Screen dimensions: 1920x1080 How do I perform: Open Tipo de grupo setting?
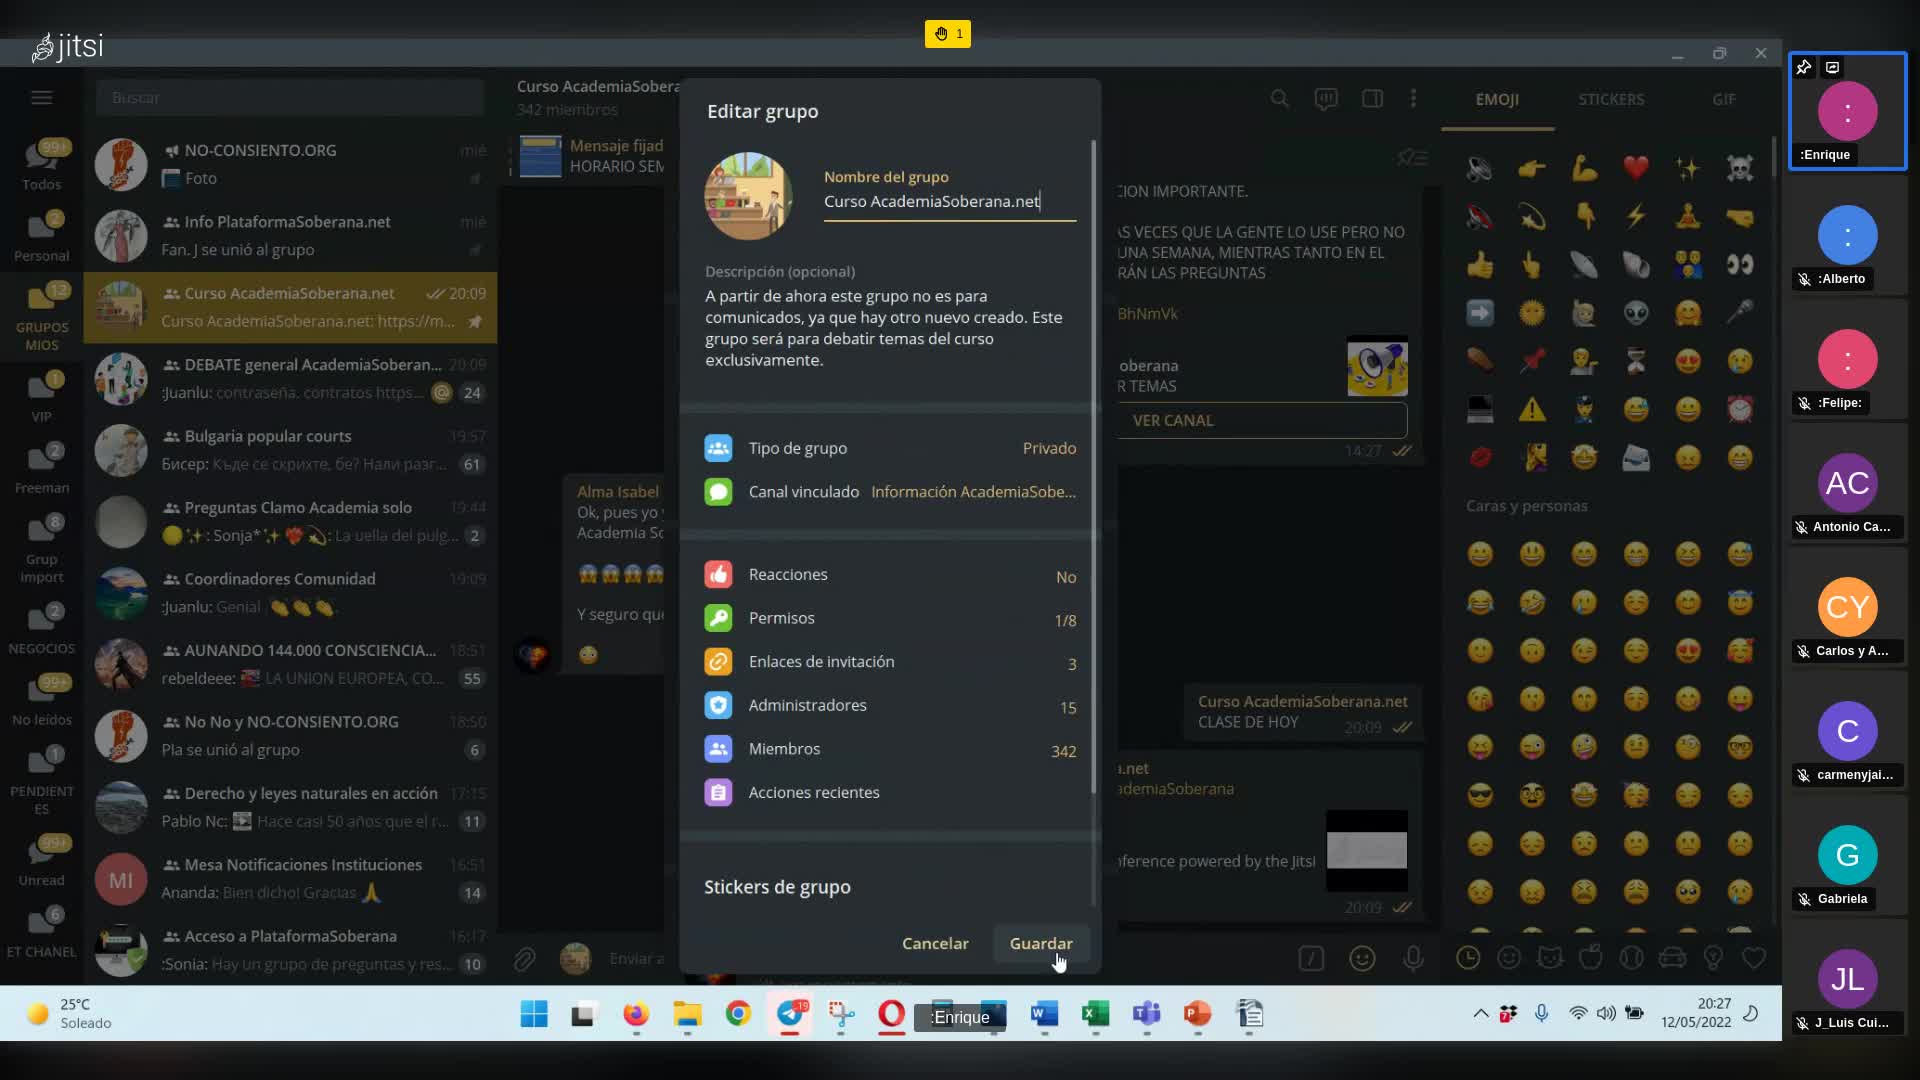click(x=889, y=448)
